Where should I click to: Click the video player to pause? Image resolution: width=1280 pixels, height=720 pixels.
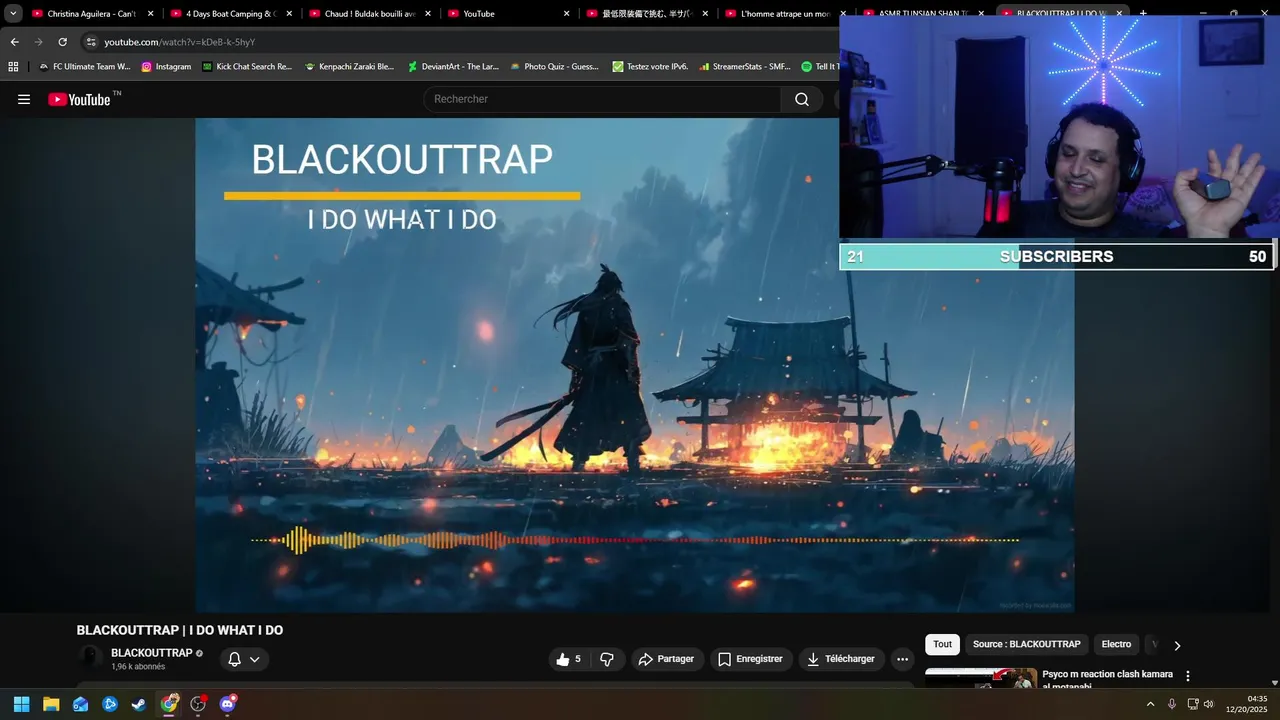tap(634, 365)
